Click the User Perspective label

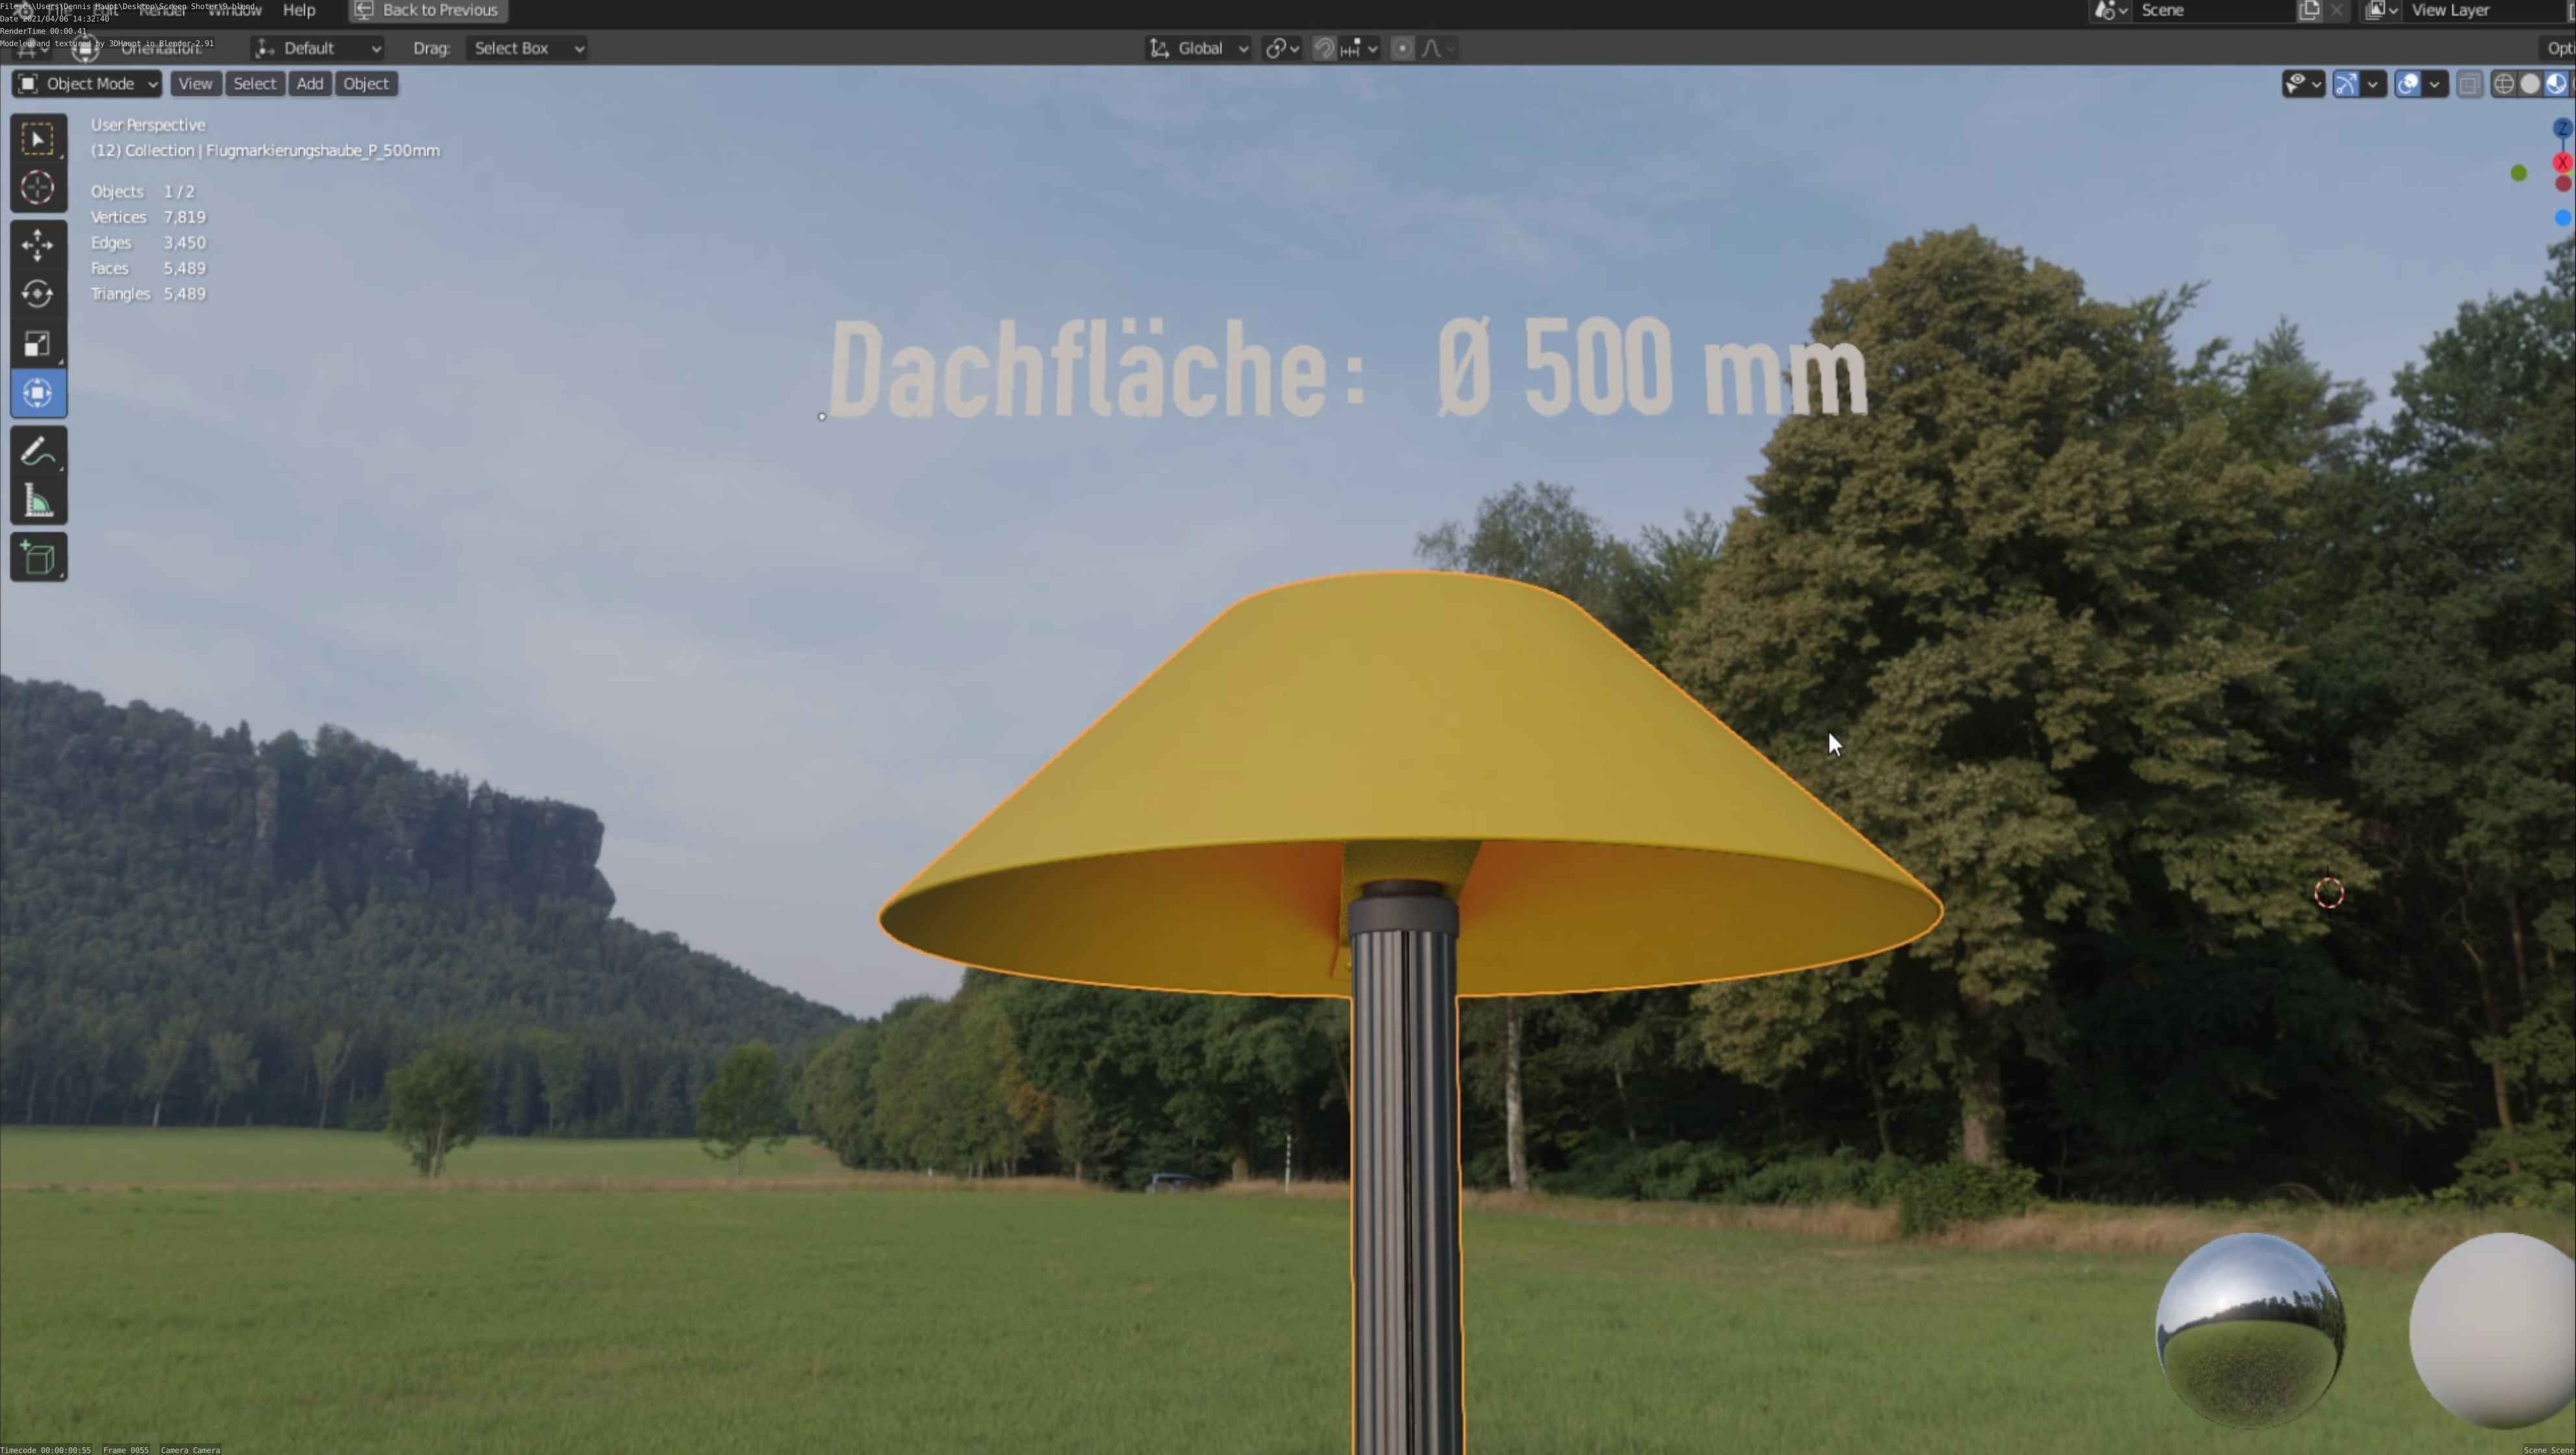[x=148, y=125]
